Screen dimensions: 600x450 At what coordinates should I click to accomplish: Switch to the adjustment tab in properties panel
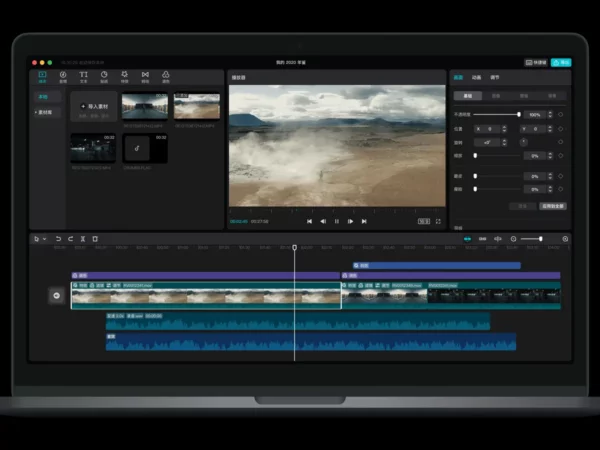tap(494, 77)
